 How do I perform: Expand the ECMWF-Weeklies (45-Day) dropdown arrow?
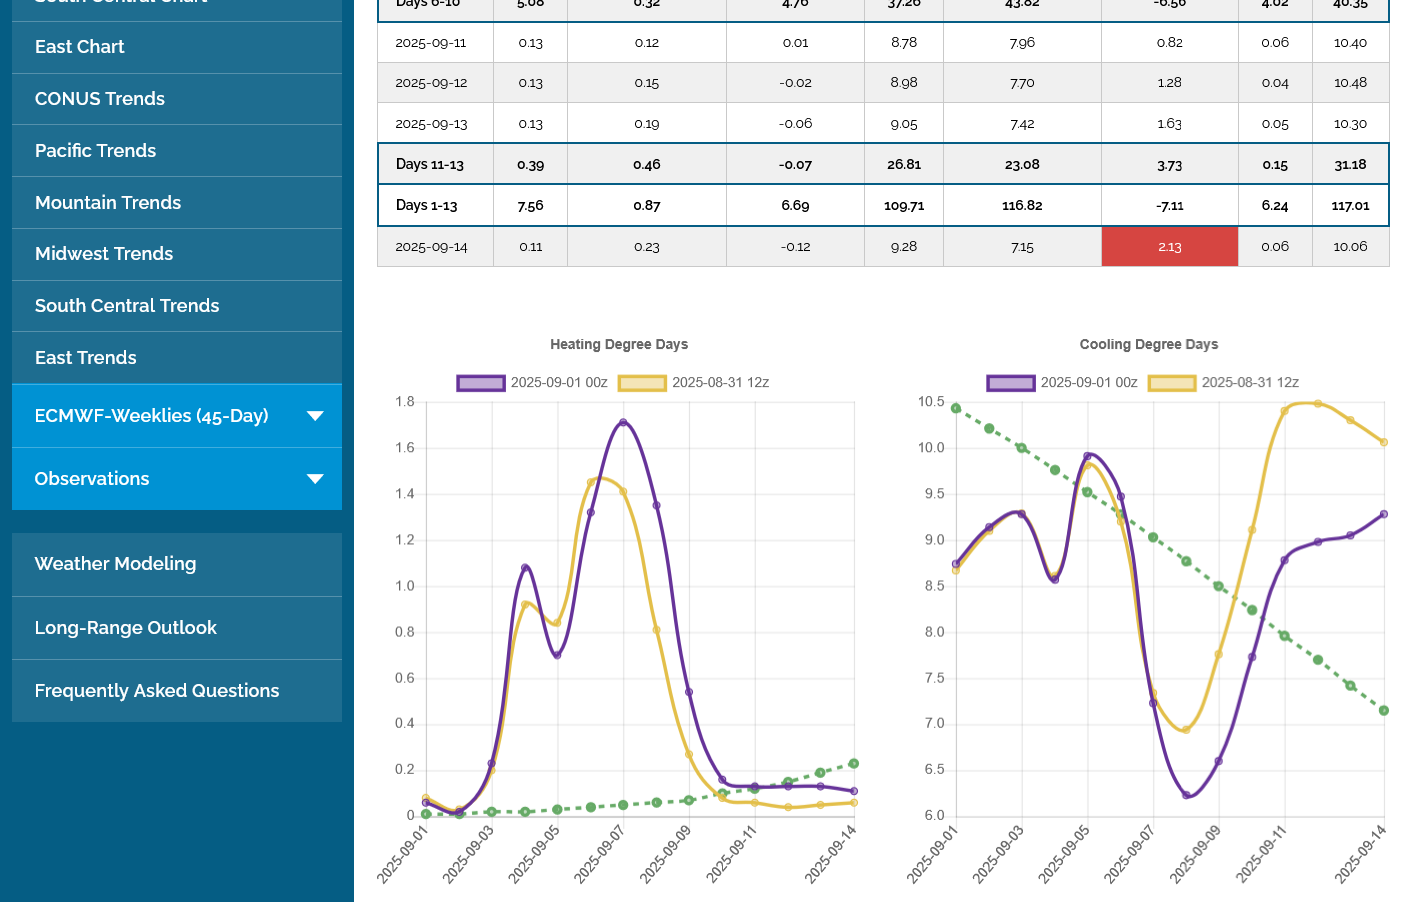pos(315,416)
